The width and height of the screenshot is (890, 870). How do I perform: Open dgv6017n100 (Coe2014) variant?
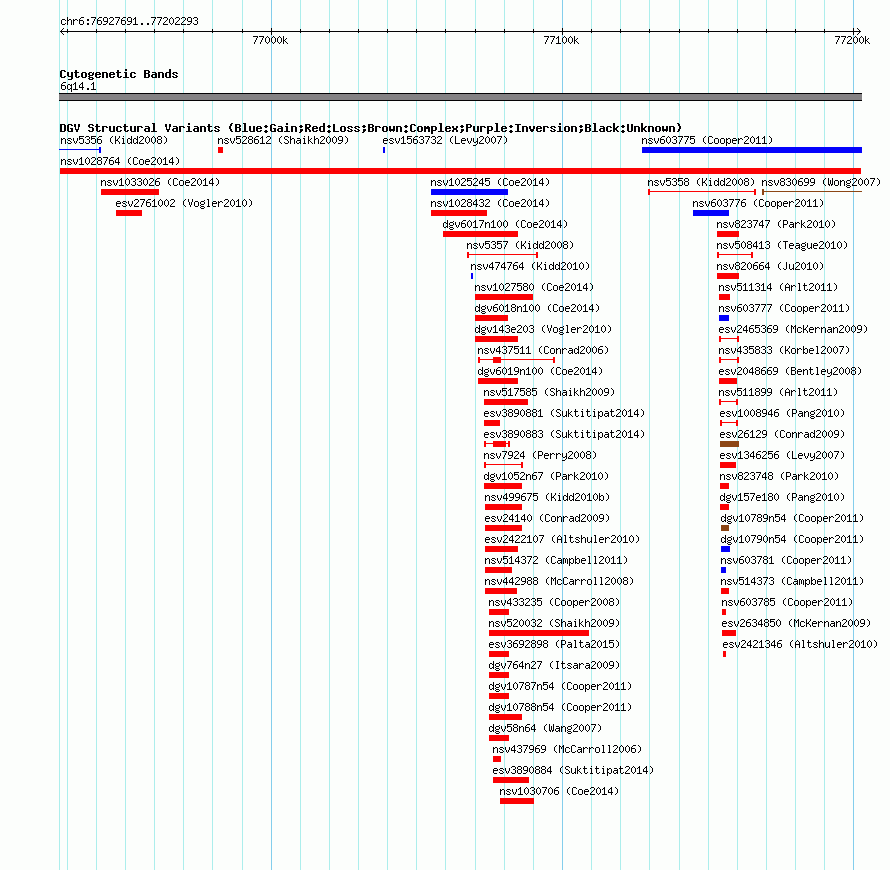click(x=505, y=224)
